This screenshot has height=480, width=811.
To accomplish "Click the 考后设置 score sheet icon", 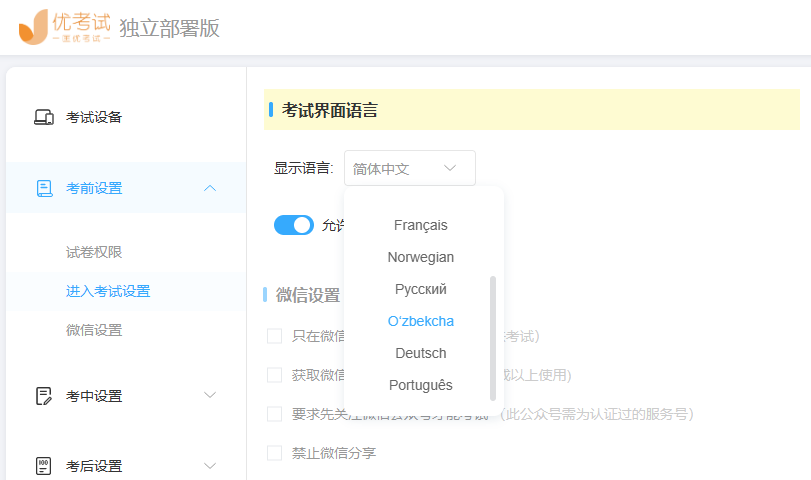I will 43,466.
